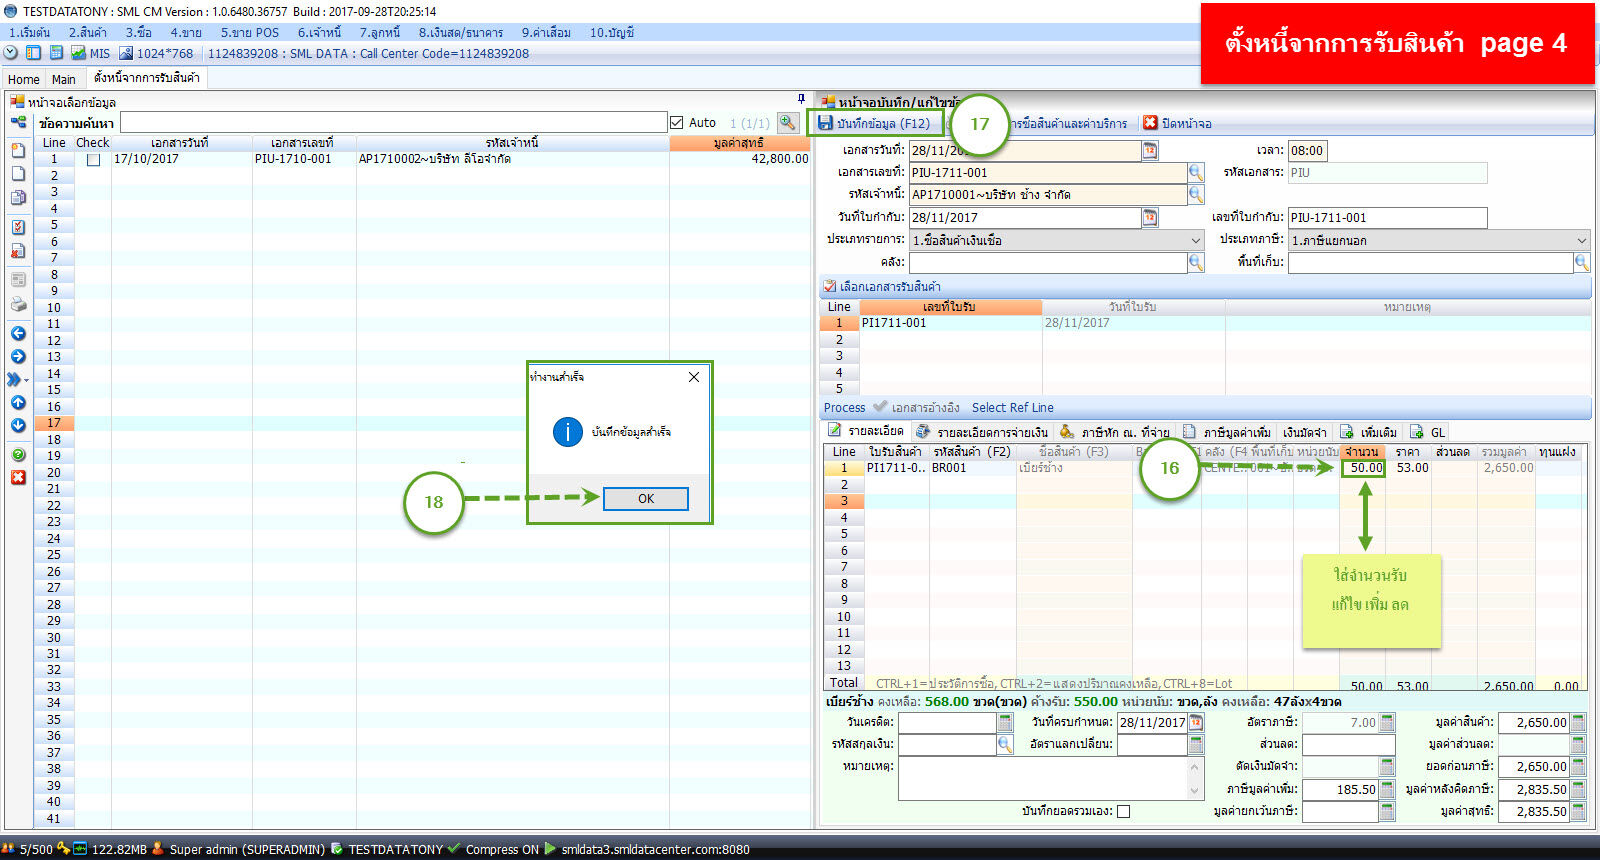
Task: Switch to the Home tab
Action: pos(23,79)
